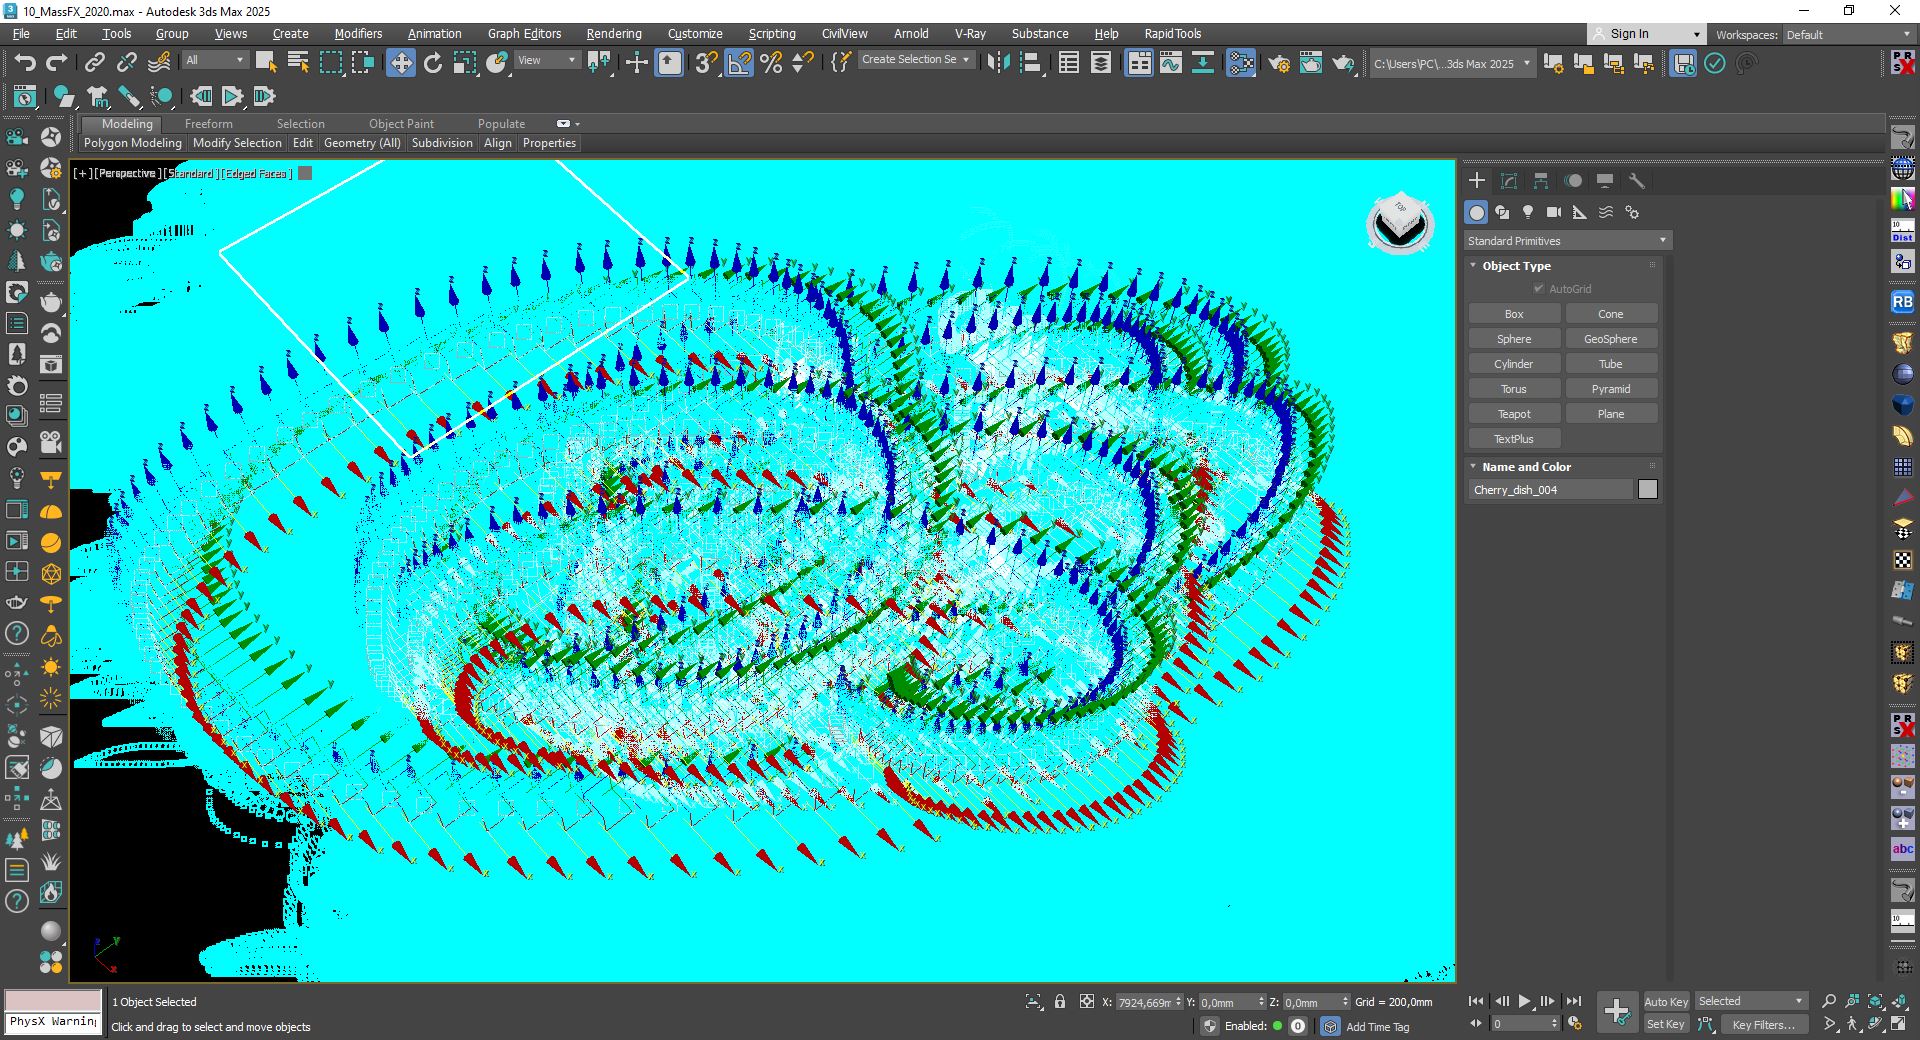
Task: Open the Utilities wrench panel icon
Action: pyautogui.click(x=1637, y=181)
